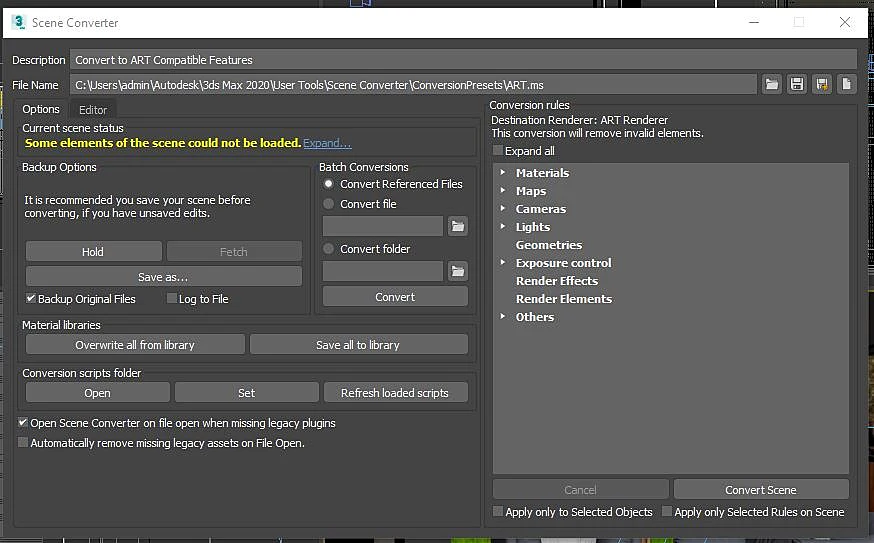Click Refresh loaded scripts

click(395, 392)
